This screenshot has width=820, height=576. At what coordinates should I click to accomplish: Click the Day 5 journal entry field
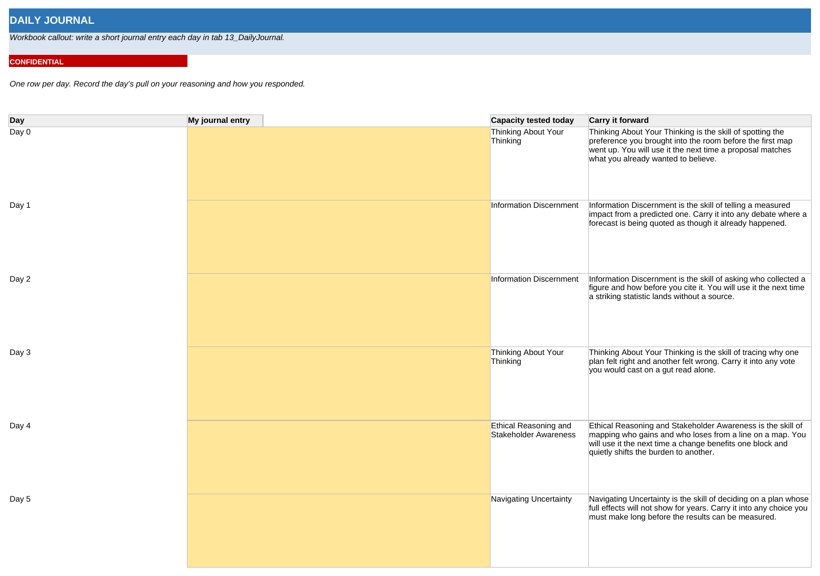click(x=338, y=530)
